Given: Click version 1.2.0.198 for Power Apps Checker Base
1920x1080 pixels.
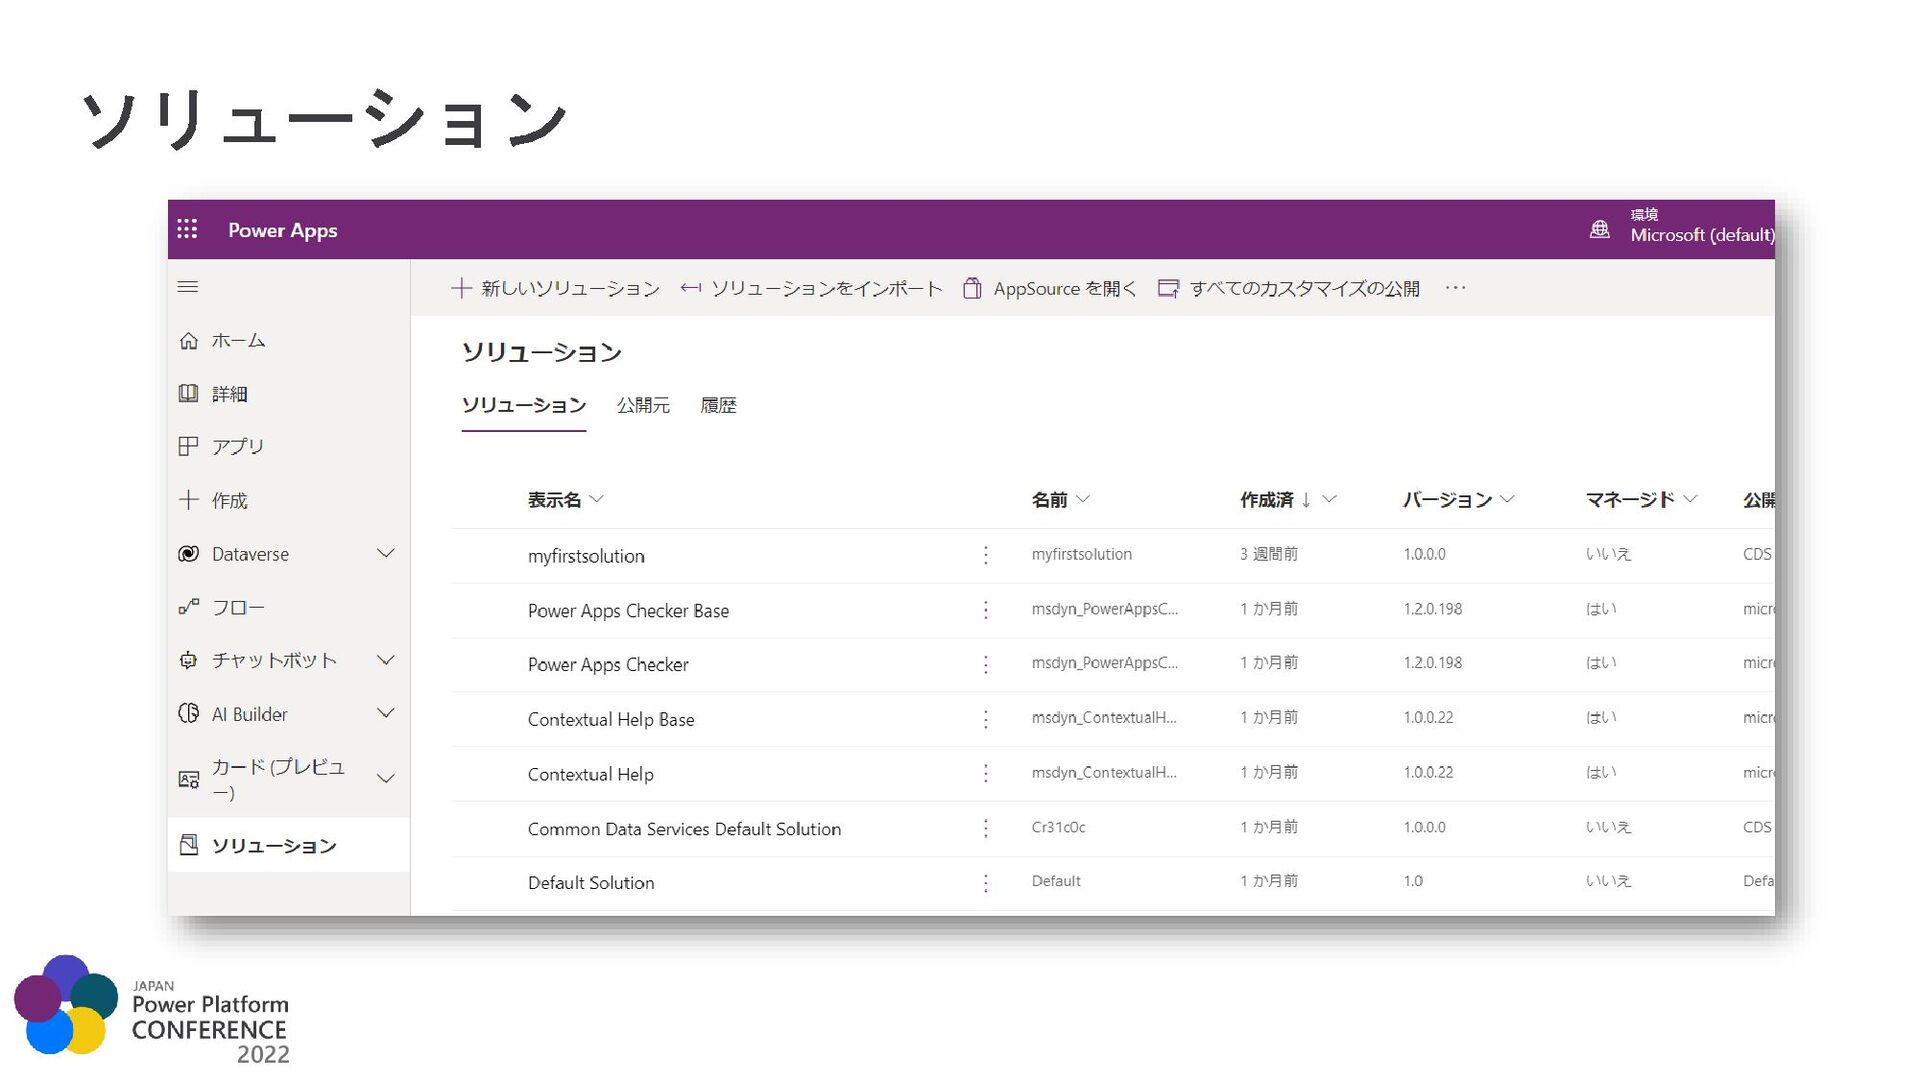Looking at the screenshot, I should coord(1432,608).
